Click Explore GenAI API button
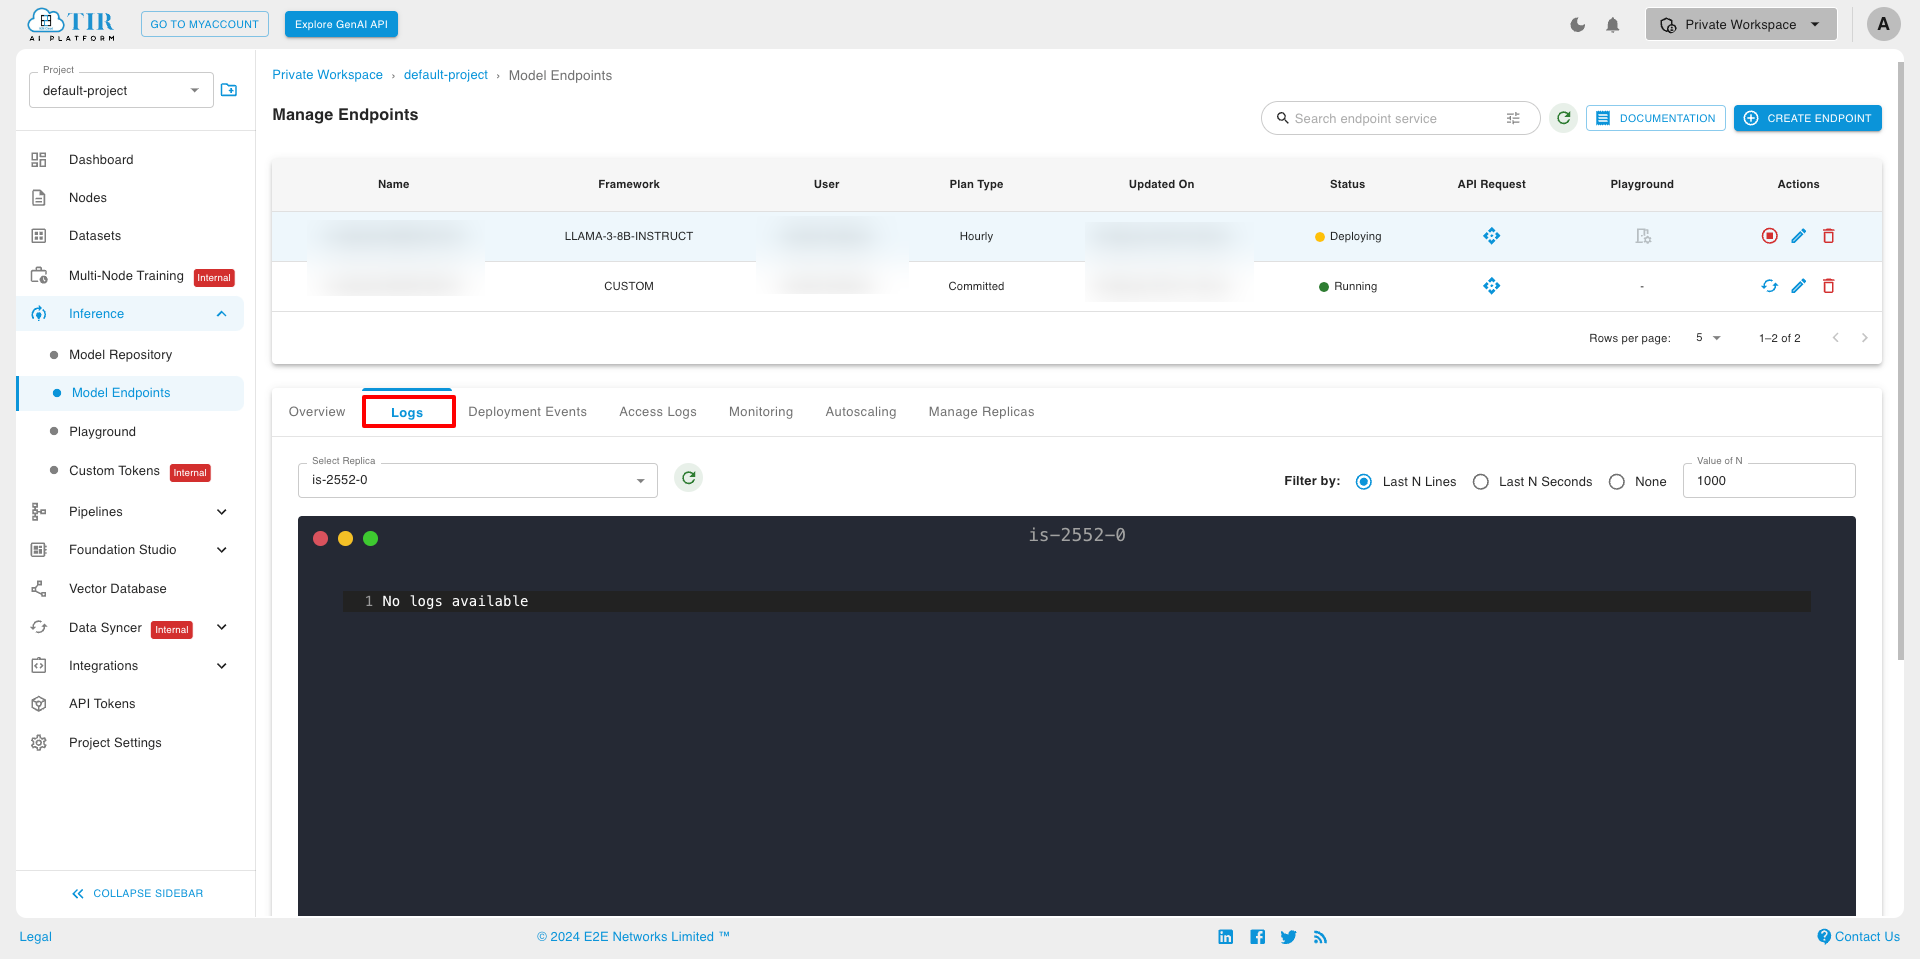Image resolution: width=1920 pixels, height=959 pixels. click(x=341, y=24)
